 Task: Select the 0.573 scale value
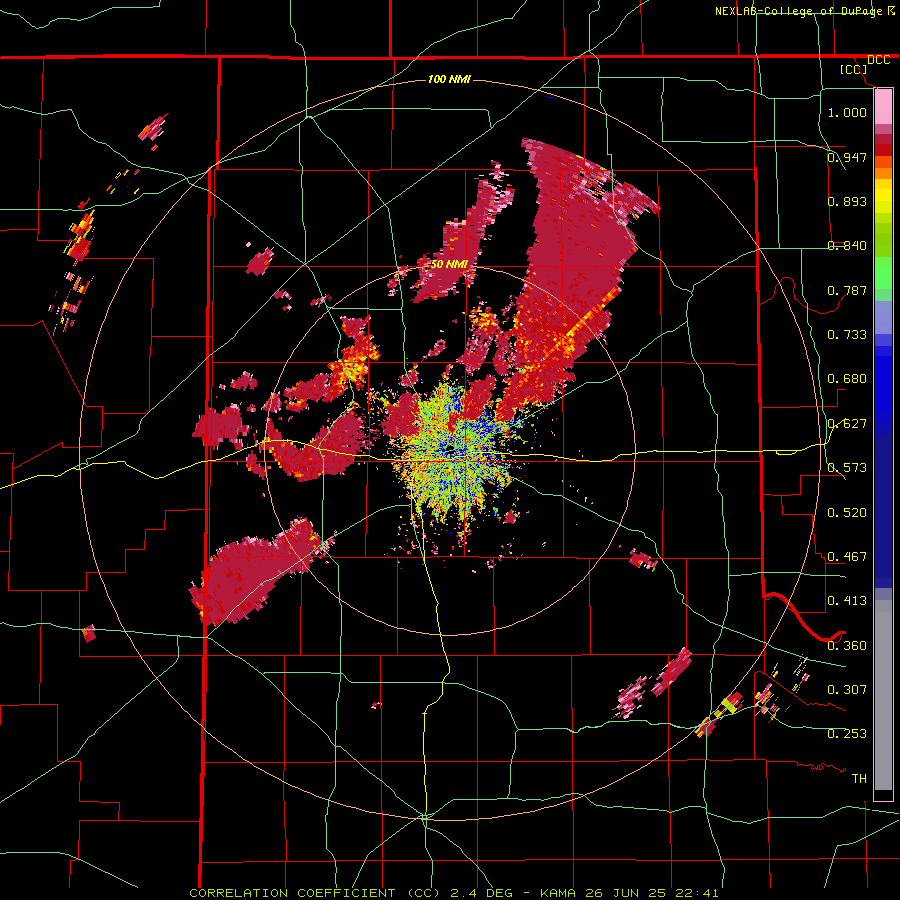point(847,467)
